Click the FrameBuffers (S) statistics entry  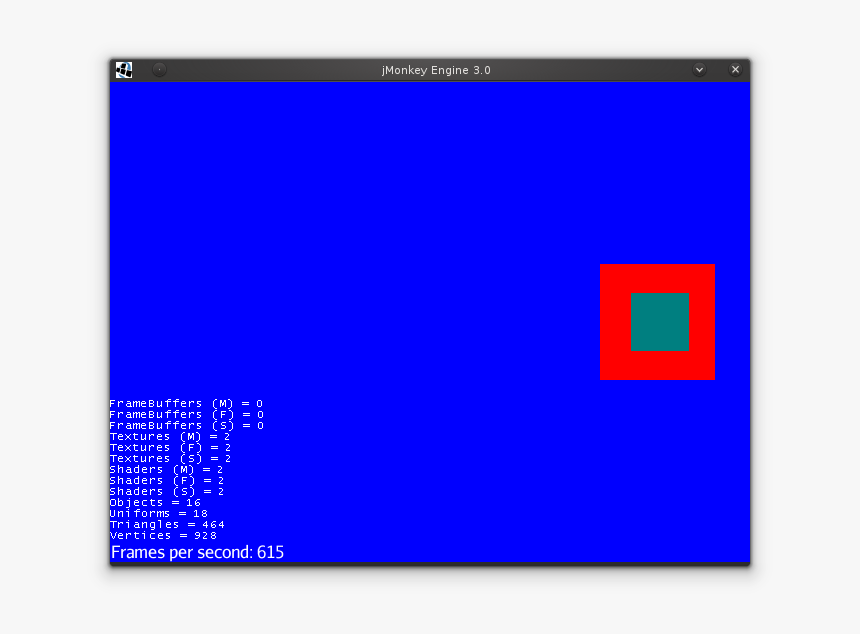(185, 425)
